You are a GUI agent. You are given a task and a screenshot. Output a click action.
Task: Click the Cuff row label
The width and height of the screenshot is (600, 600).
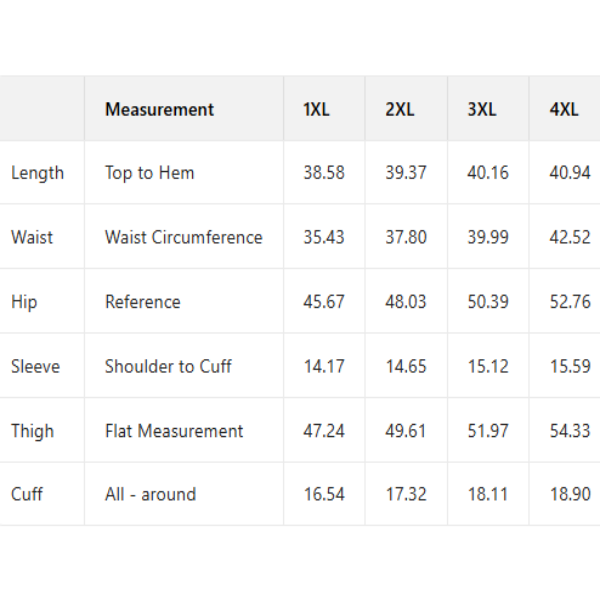[27, 494]
